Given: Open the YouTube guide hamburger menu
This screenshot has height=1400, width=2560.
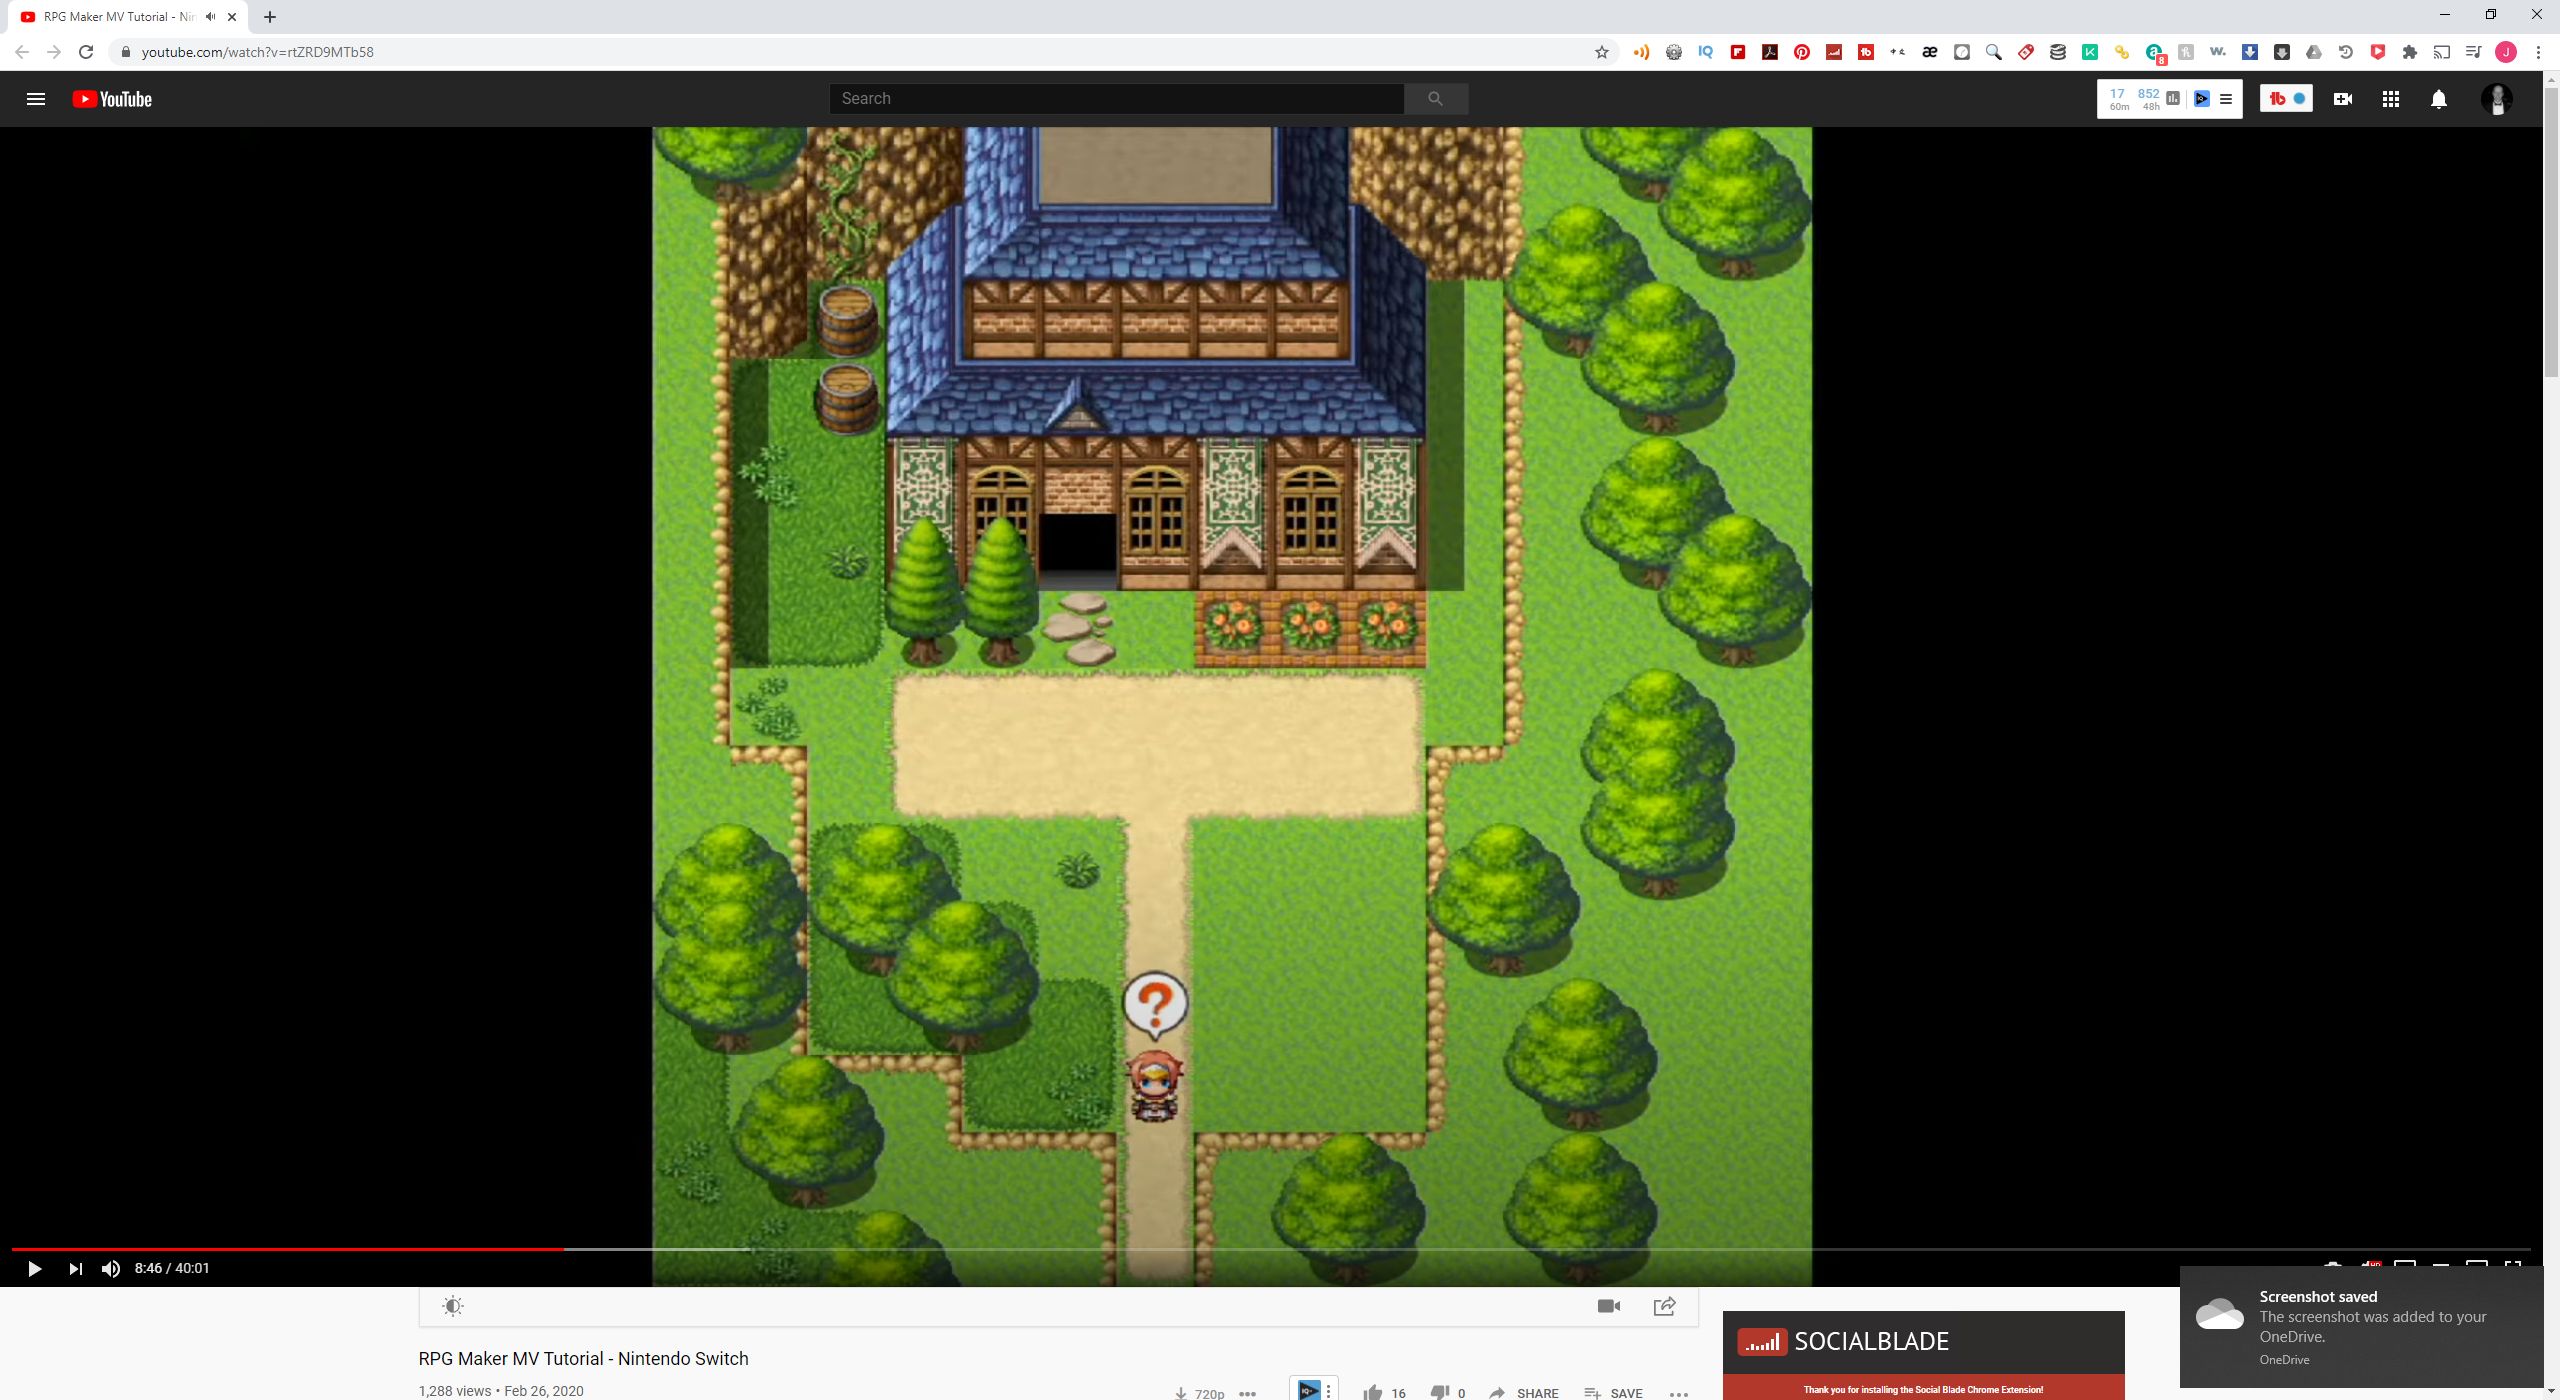Looking at the screenshot, I should pyautogui.click(x=36, y=99).
